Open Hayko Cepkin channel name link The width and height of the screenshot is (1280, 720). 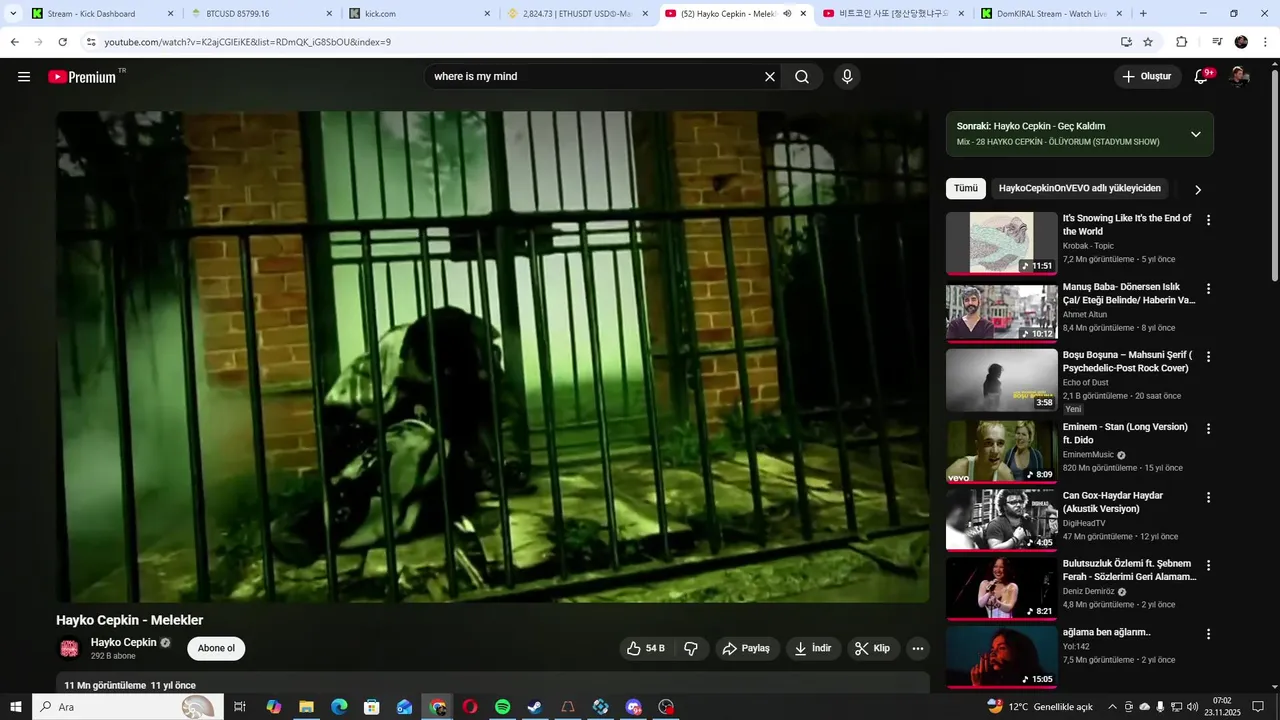(x=124, y=642)
